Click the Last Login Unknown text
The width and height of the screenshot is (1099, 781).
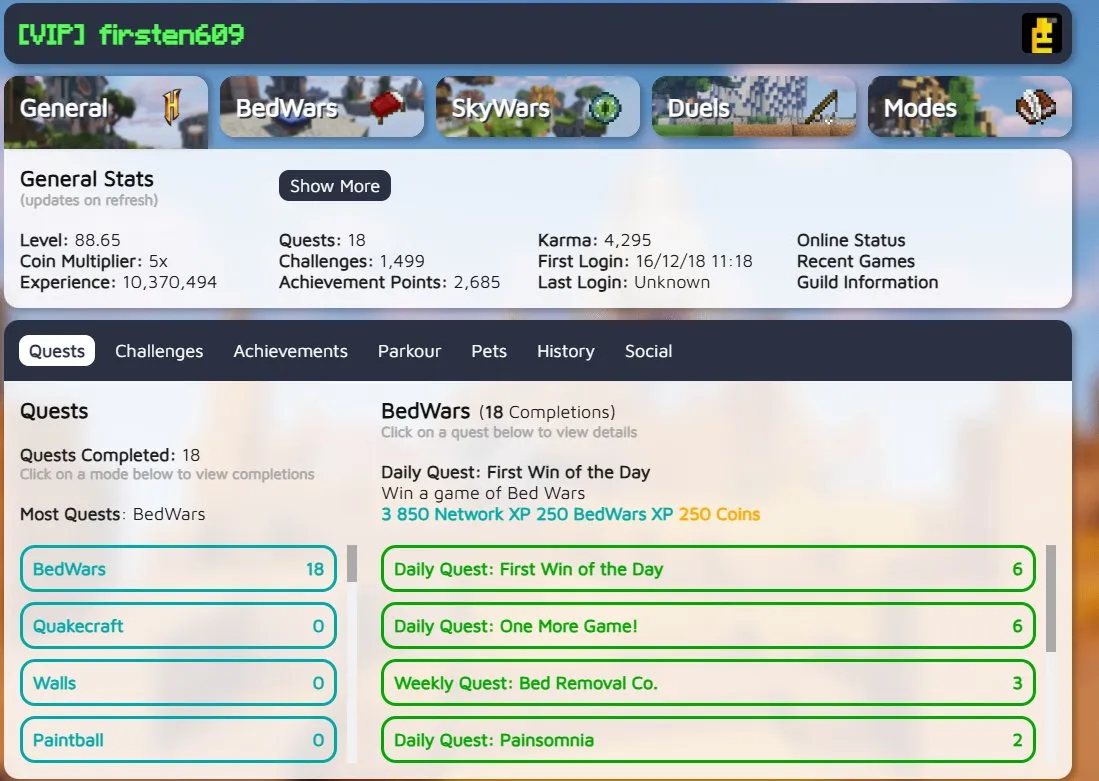(624, 283)
